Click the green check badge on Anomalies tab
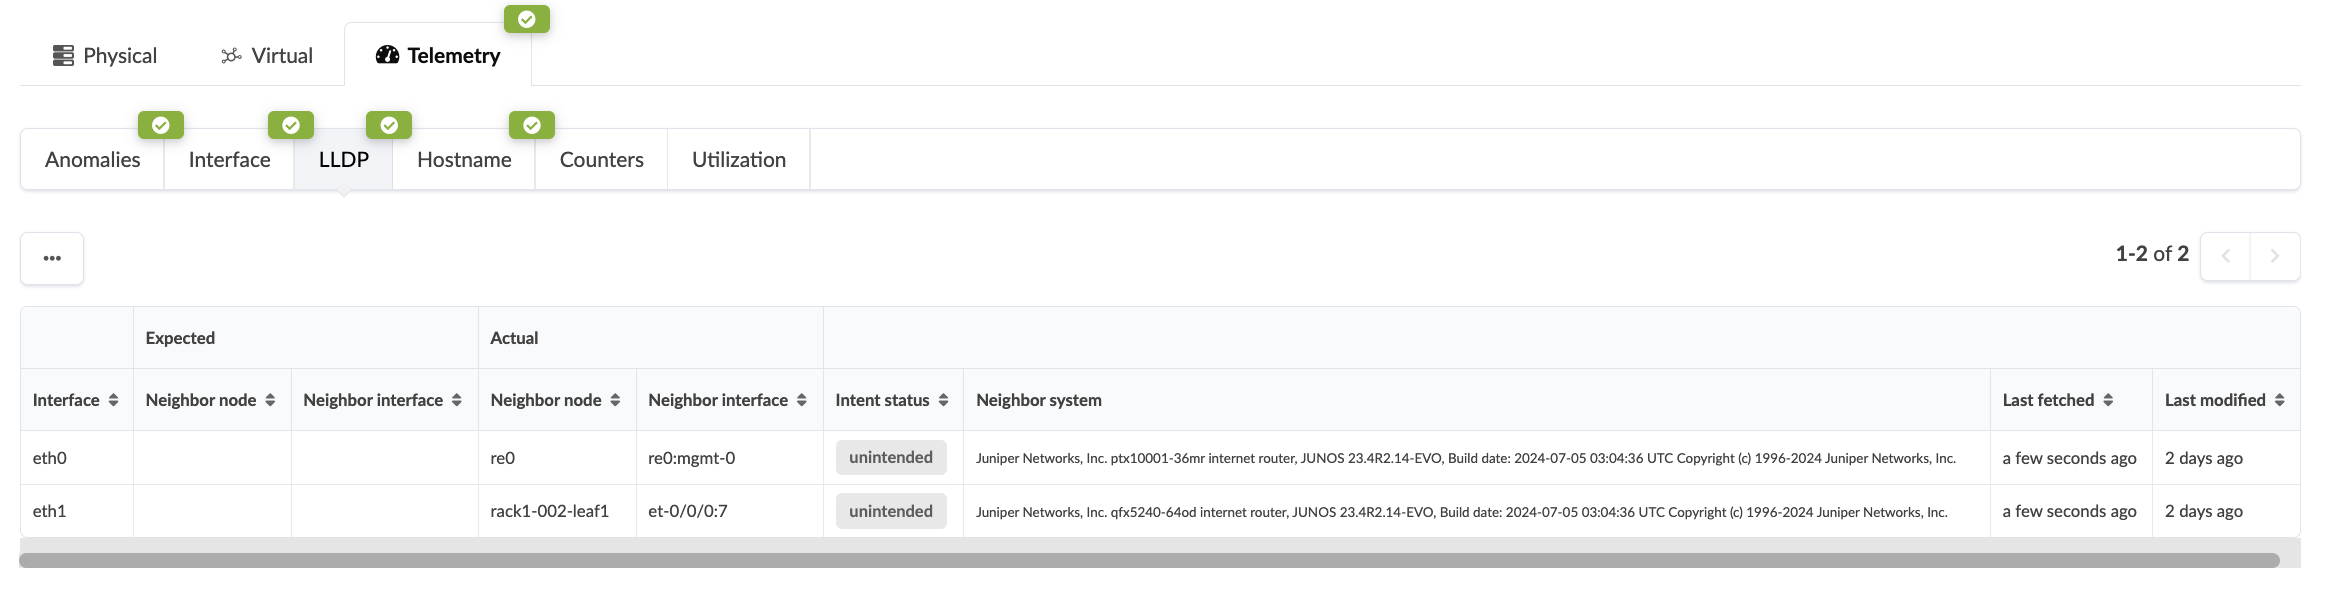 [x=160, y=125]
